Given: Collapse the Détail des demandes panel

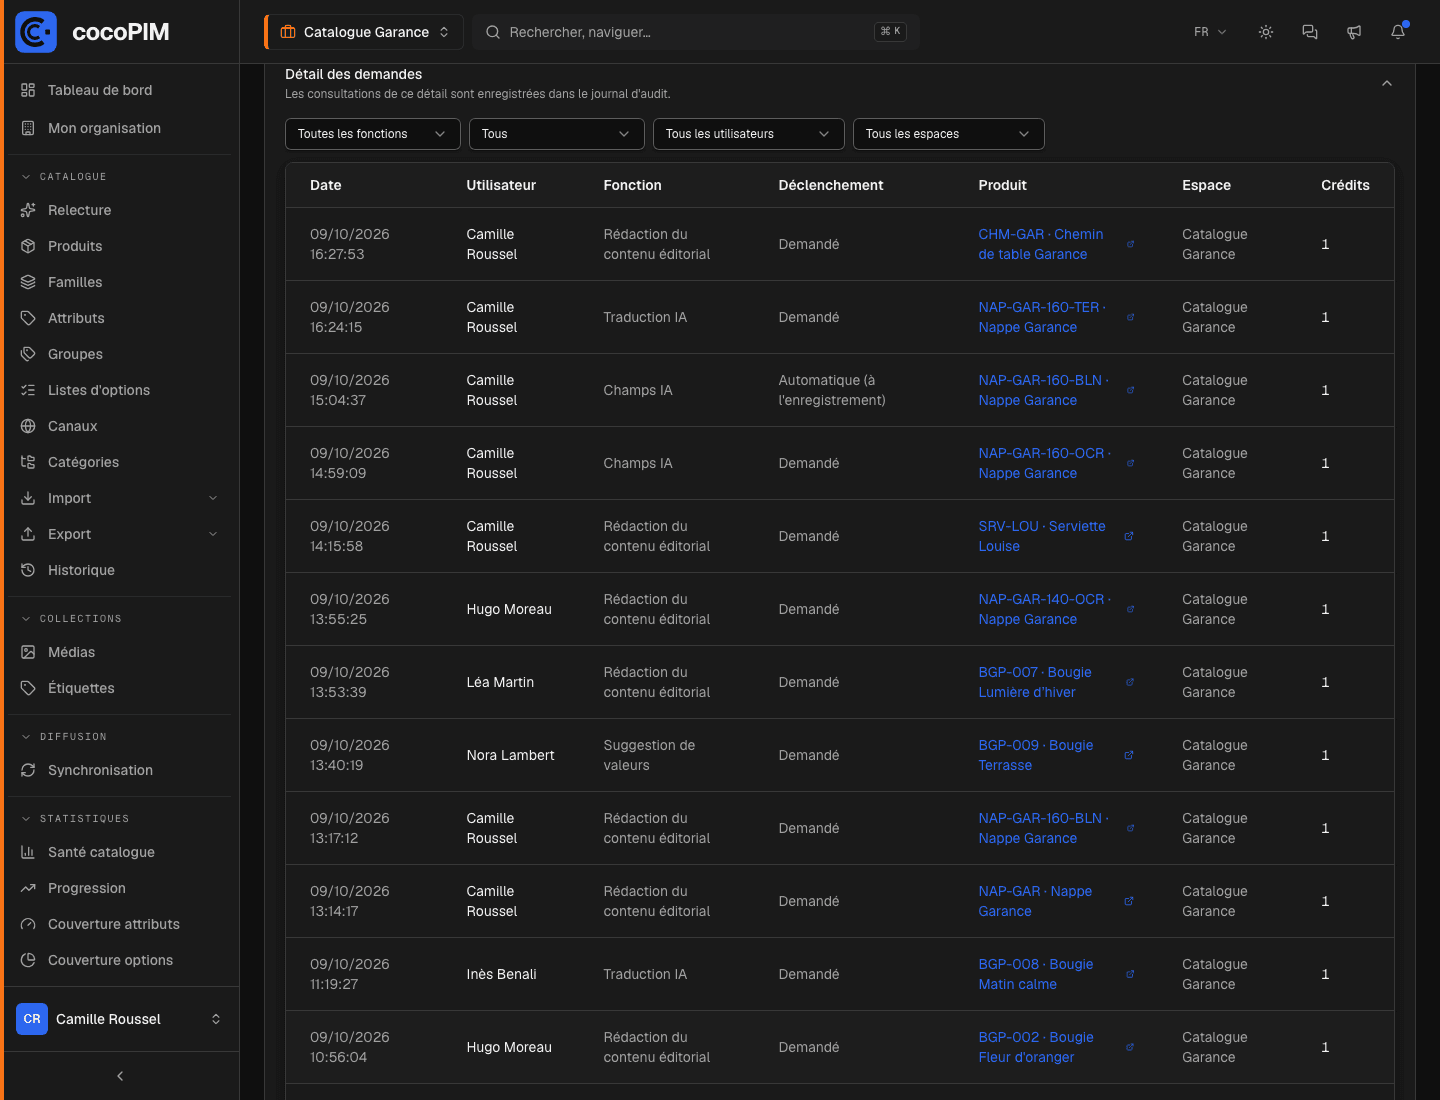Looking at the screenshot, I should click(x=1387, y=83).
